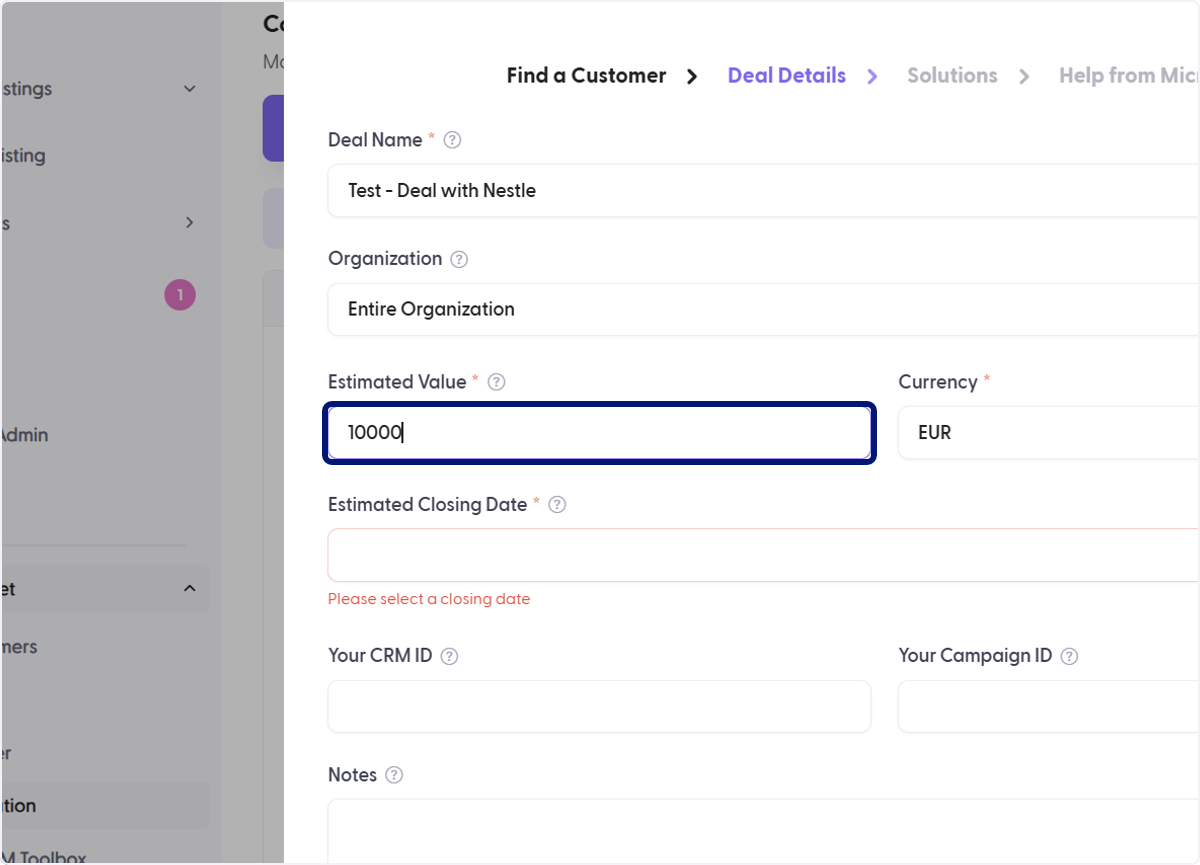Open the Notes help icon

click(x=394, y=775)
